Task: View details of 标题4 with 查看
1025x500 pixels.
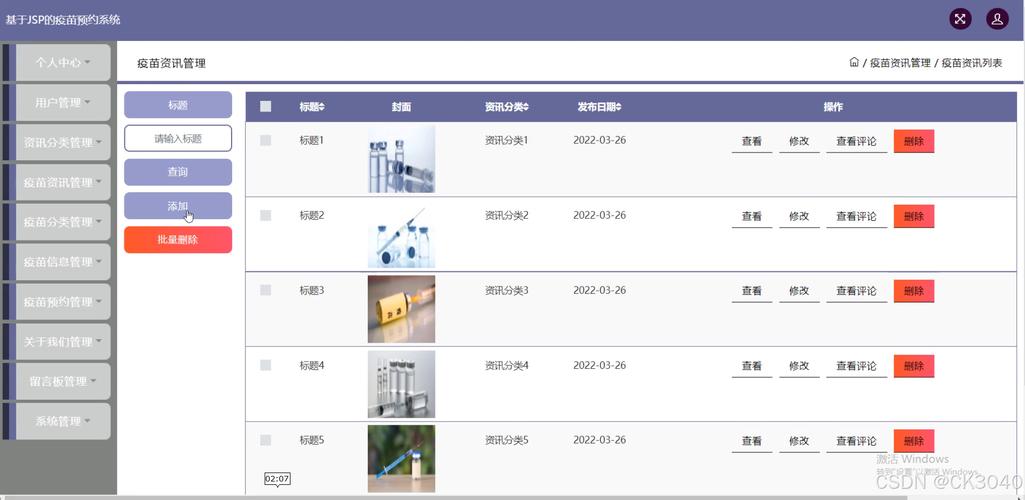Action: pos(752,366)
